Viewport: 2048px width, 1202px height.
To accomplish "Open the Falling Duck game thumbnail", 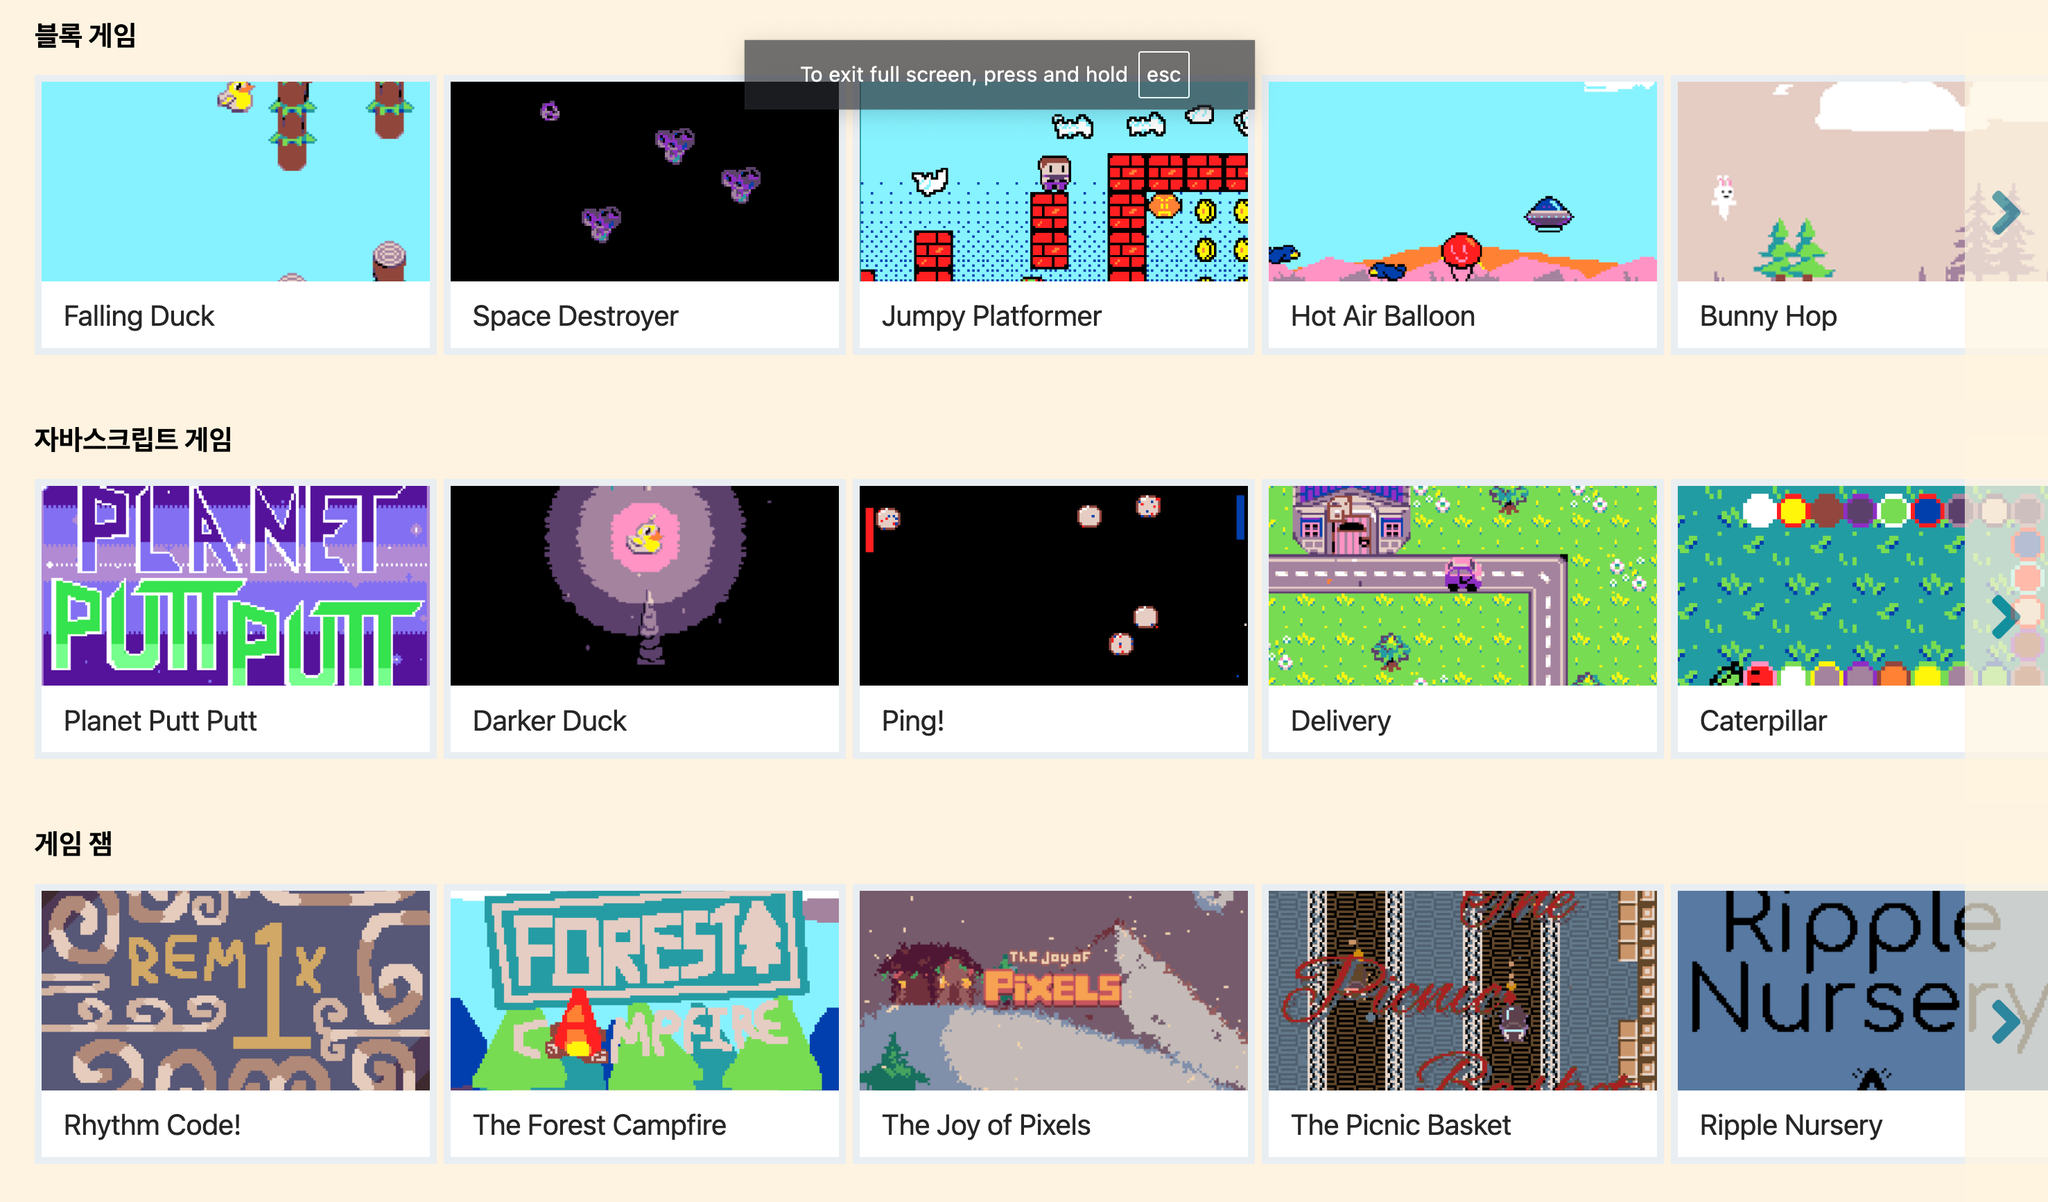I will tap(235, 181).
